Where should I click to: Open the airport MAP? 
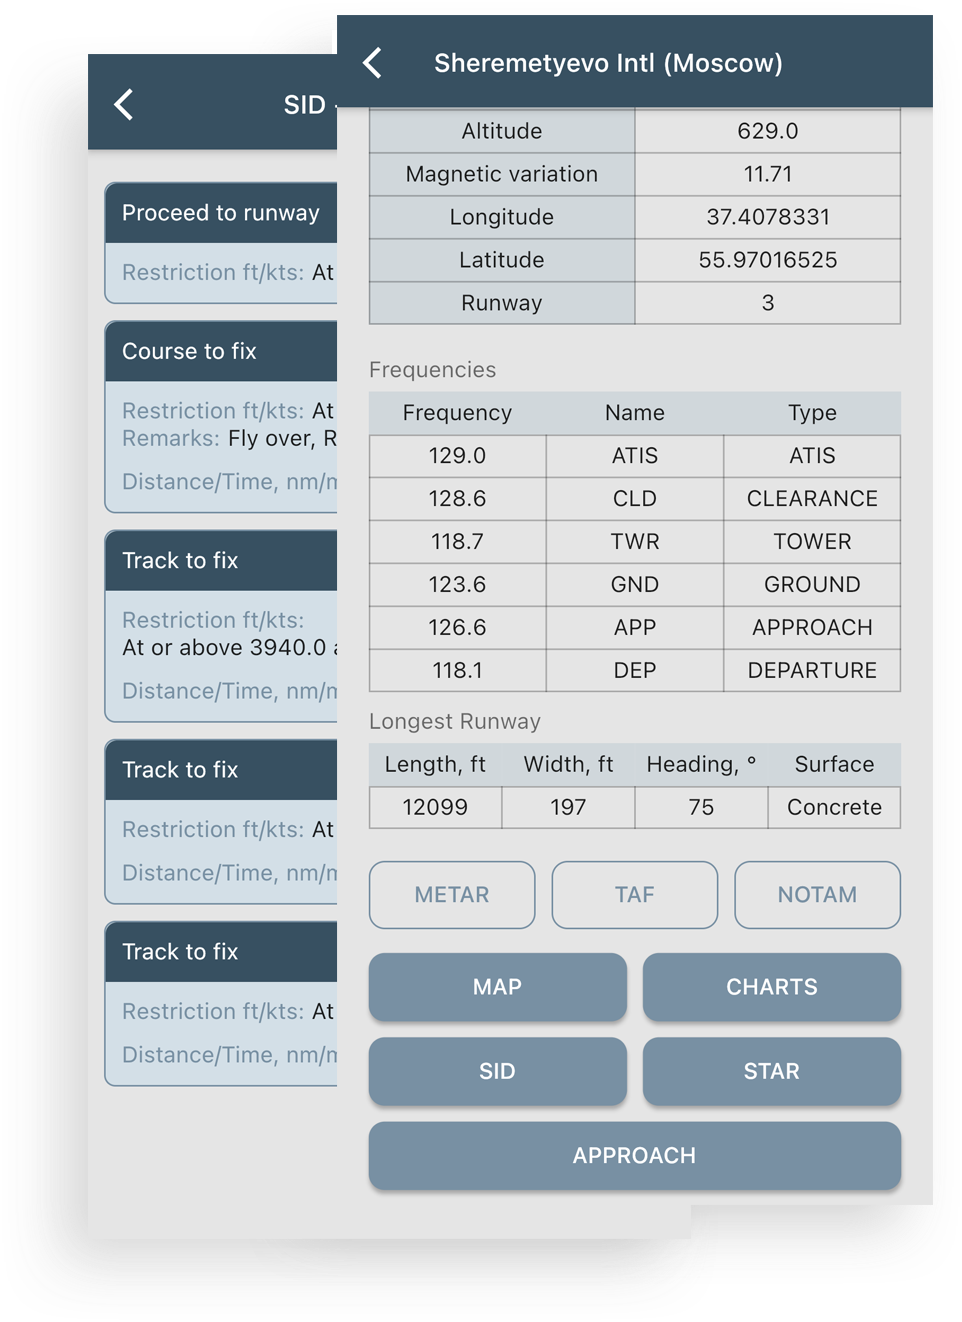498,987
